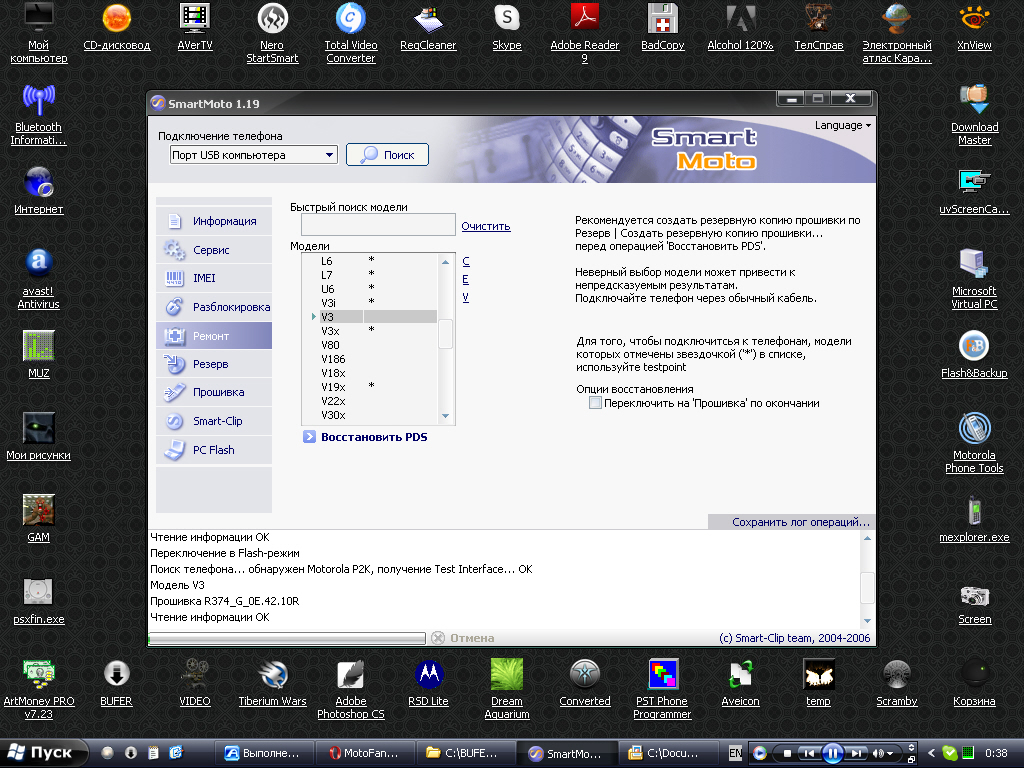Open PST Phone Programmer desktop icon
The image size is (1024, 768).
click(662, 689)
